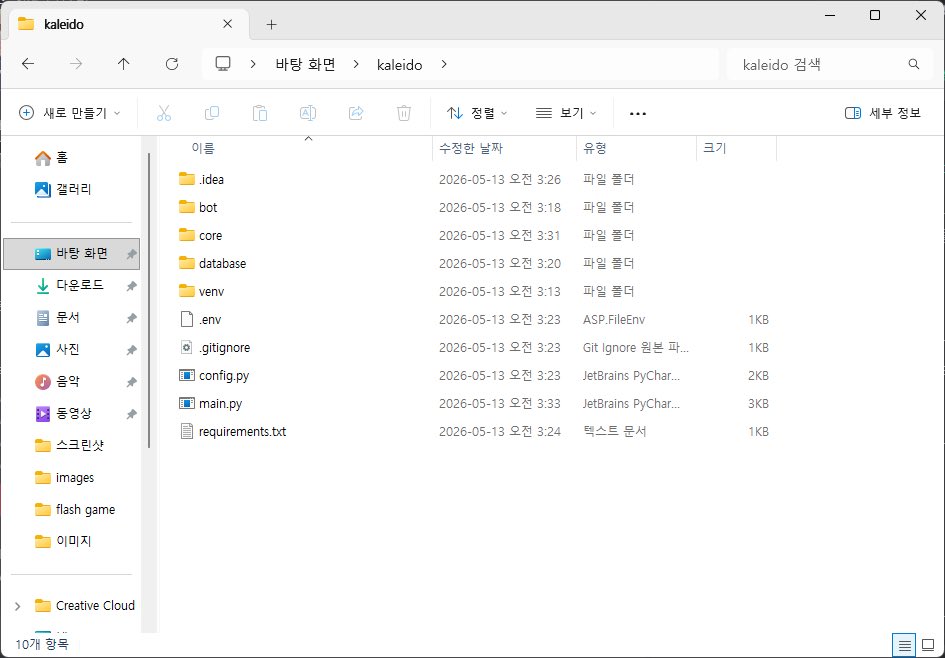Image resolution: width=945 pixels, height=658 pixels.
Task: Refresh the kaleido folder view
Action: point(172,64)
